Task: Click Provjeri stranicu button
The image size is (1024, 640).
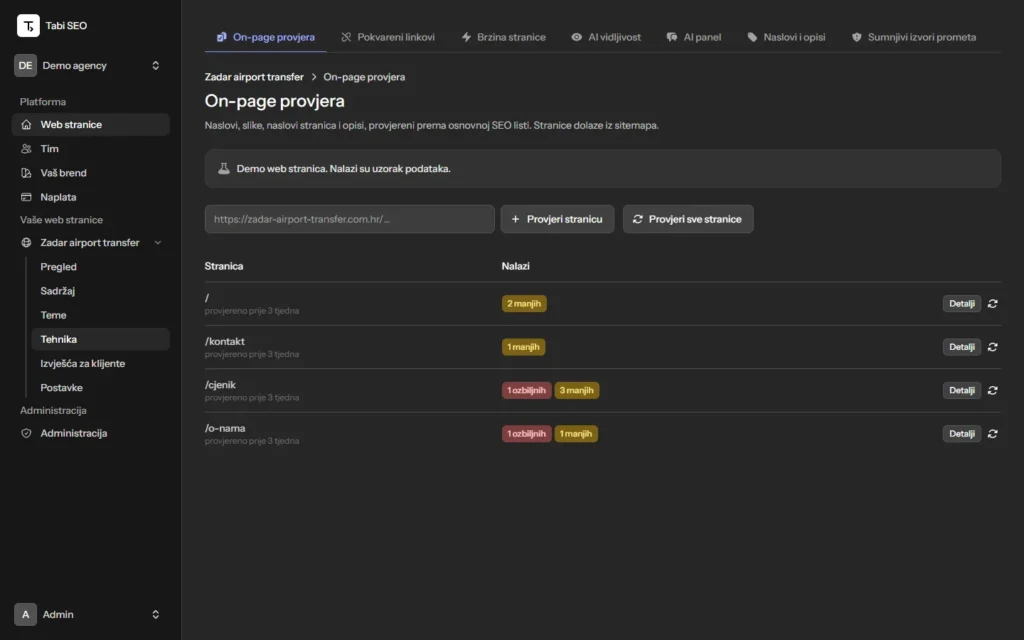Action: pos(557,219)
